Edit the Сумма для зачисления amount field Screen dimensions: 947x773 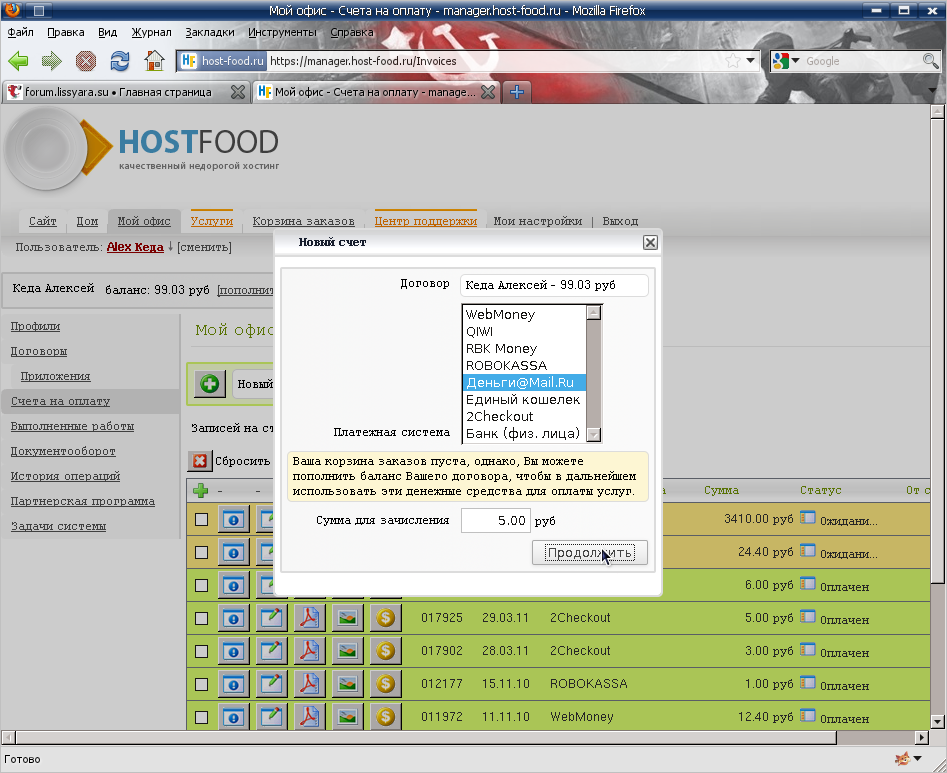click(496, 521)
